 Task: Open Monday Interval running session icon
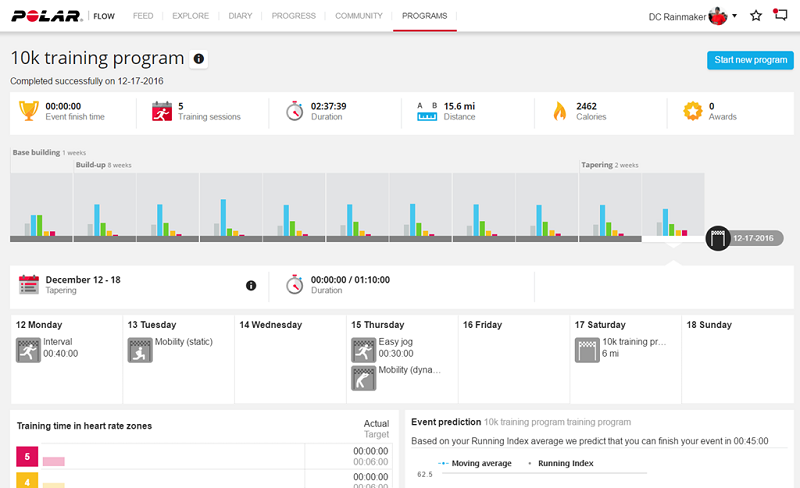click(28, 350)
